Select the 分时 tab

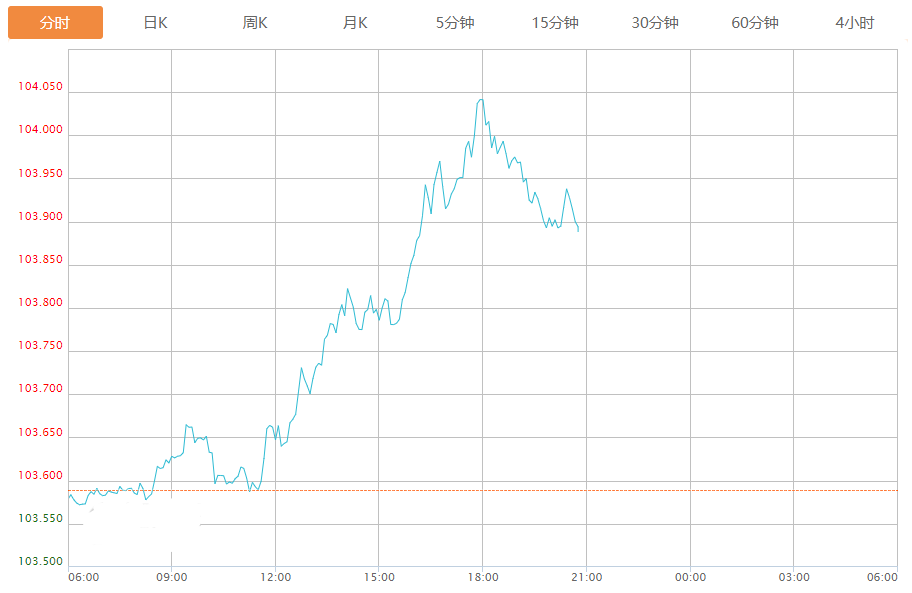click(x=55, y=23)
